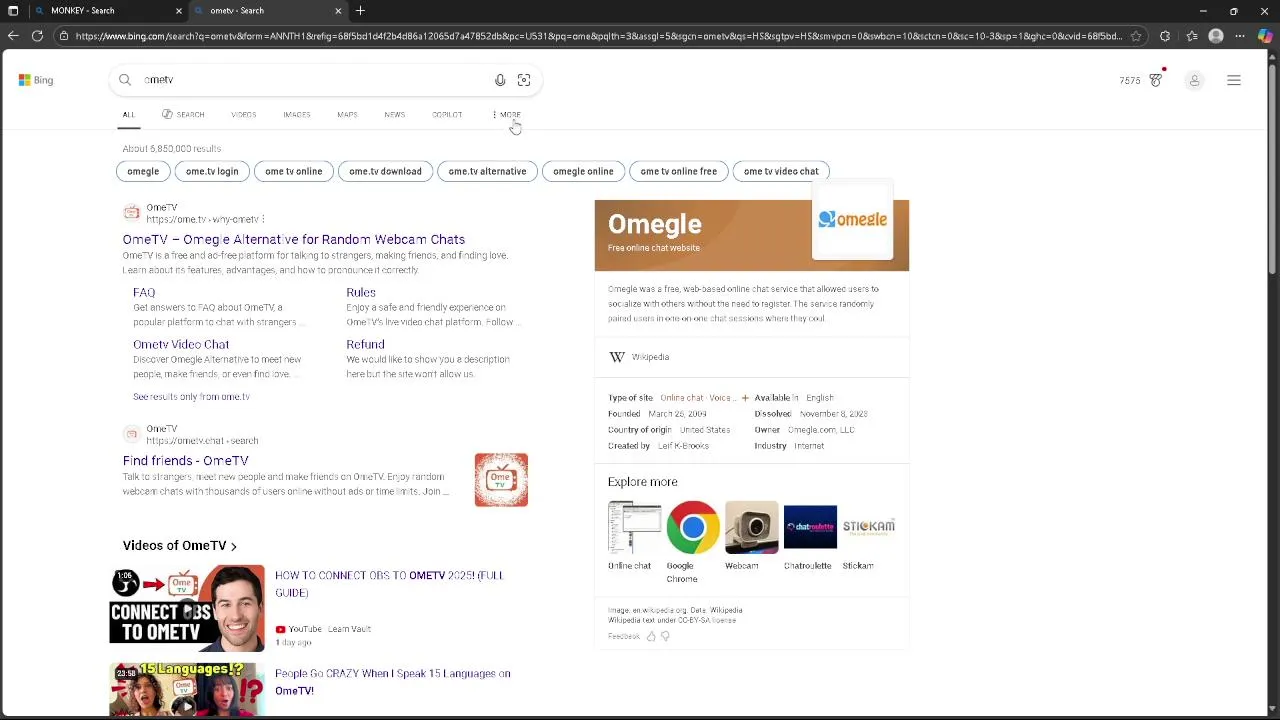The height and width of the screenshot is (720, 1280).
Task: Click the Bing account sign-in icon
Action: coord(1194,80)
